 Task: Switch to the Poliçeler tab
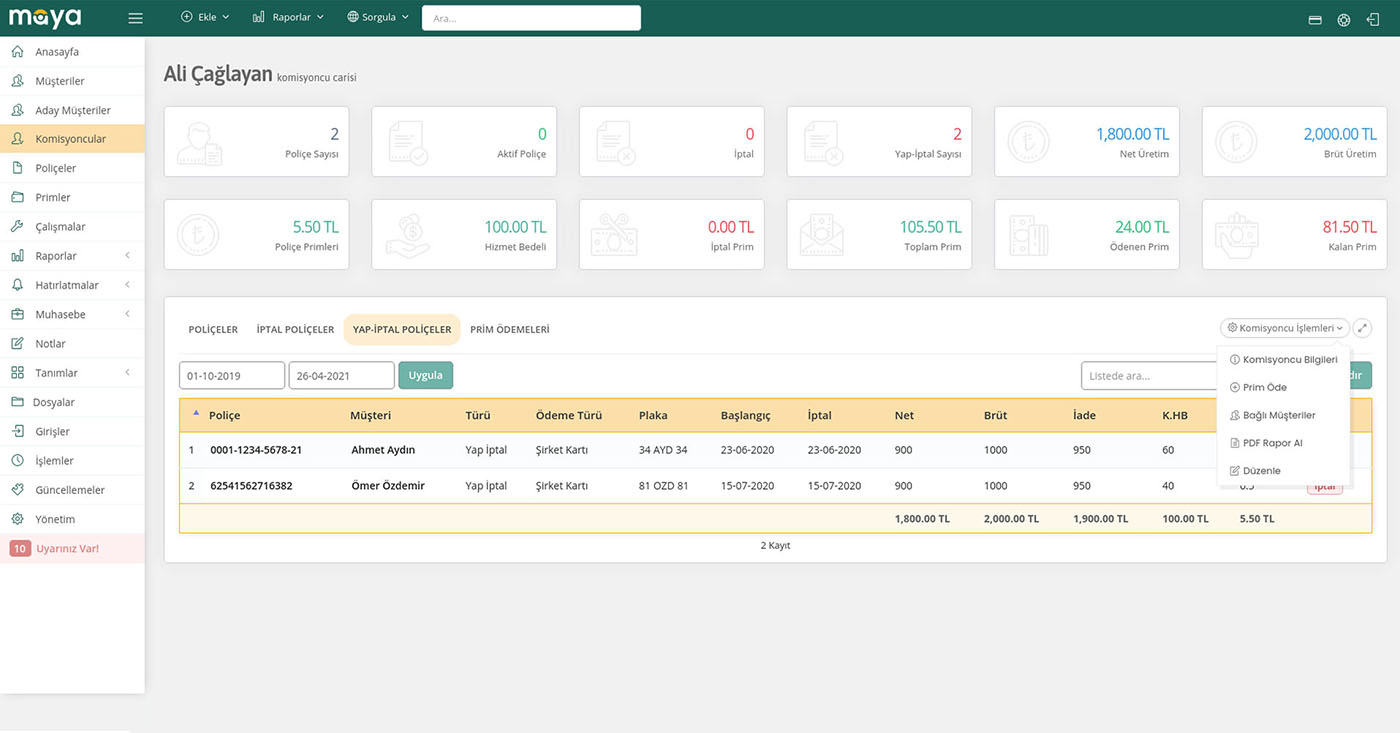point(213,329)
